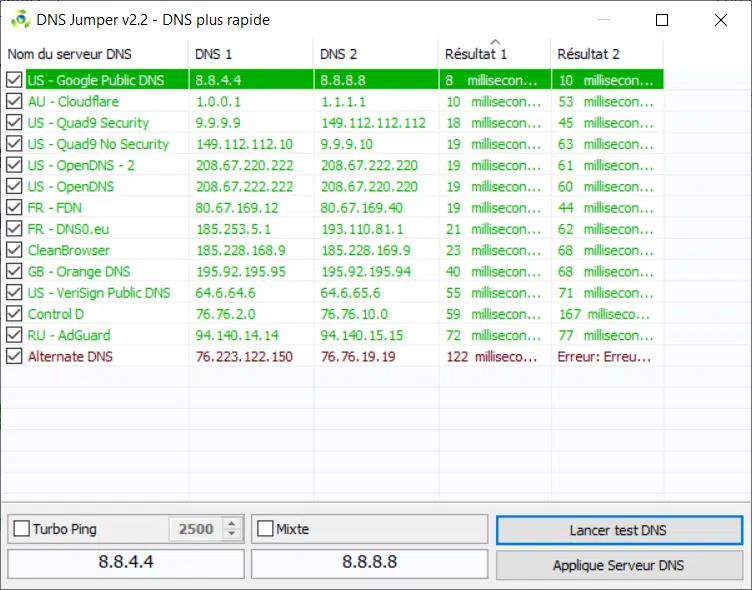Select the Control D row name

[56, 314]
